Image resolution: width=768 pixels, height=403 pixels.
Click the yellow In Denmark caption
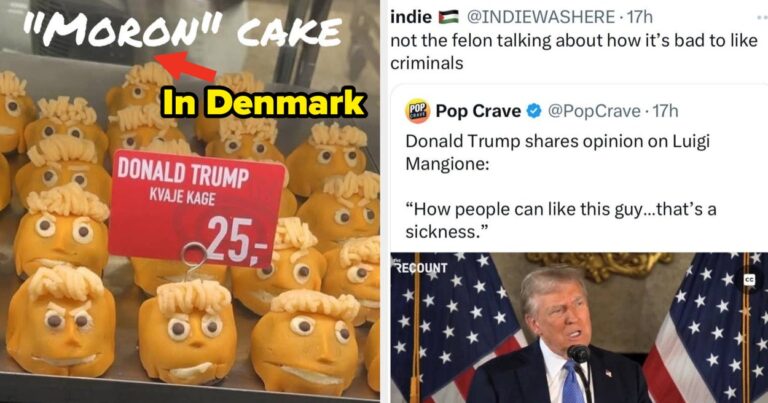coord(264,103)
